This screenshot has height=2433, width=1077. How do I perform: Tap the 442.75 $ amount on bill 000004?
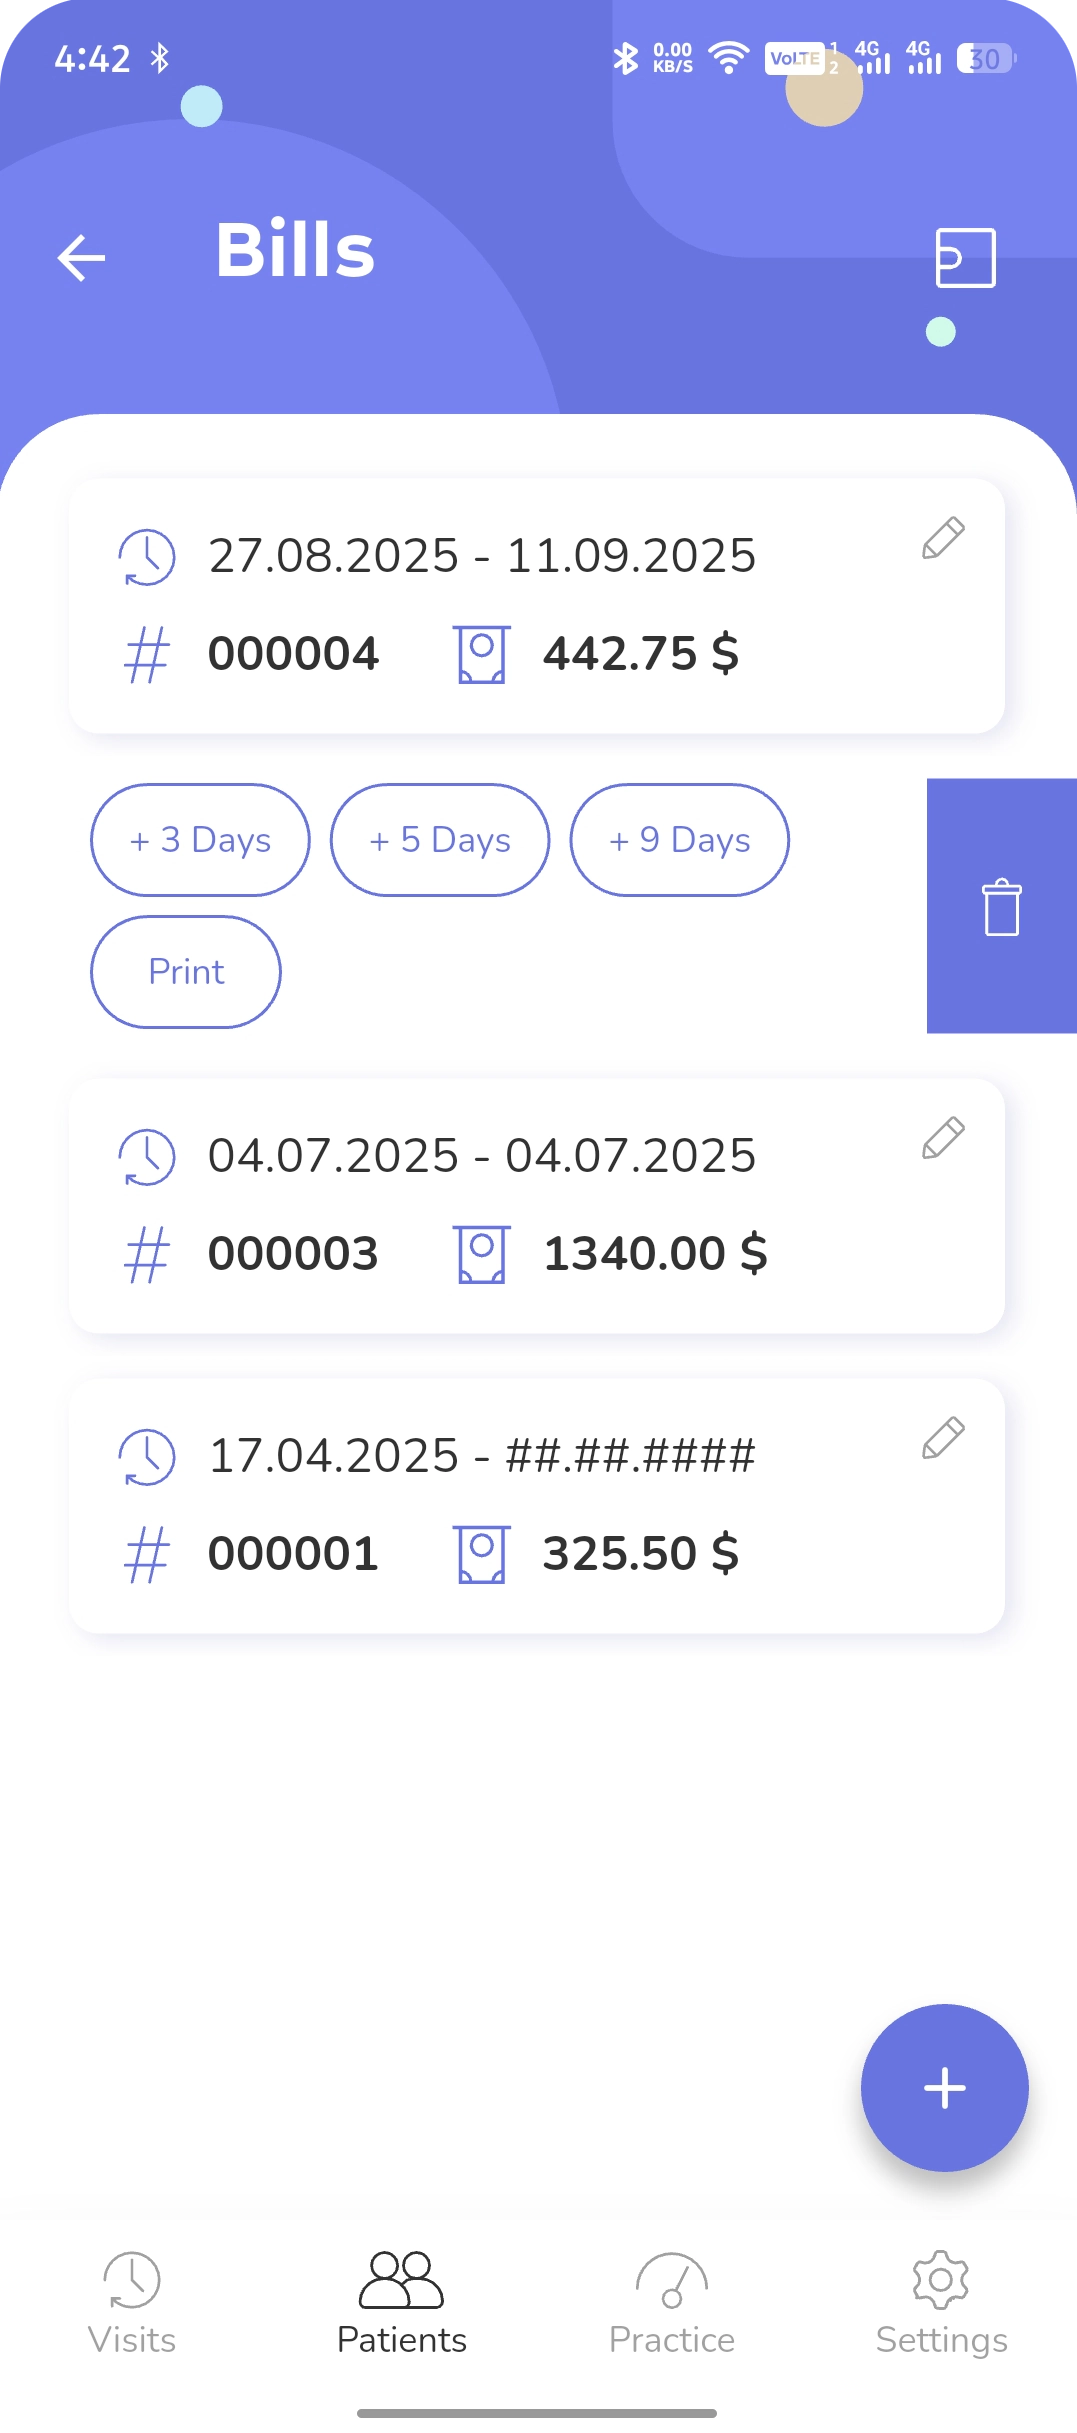click(640, 654)
